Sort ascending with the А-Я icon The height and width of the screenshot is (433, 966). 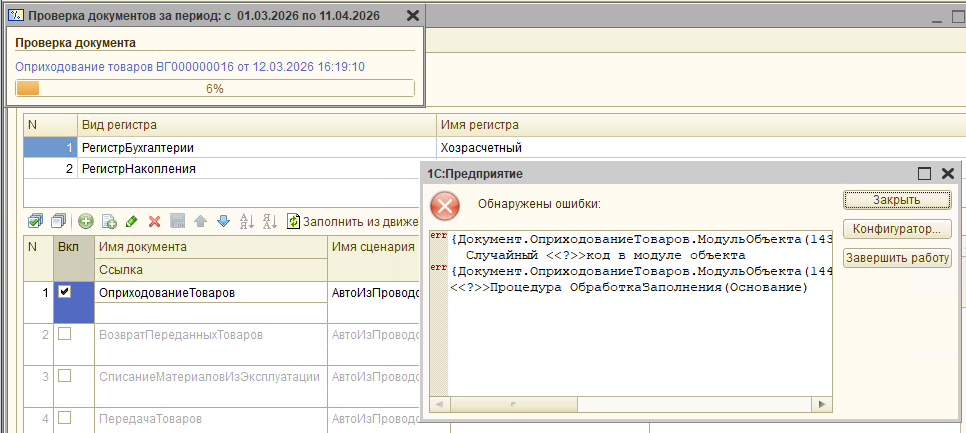point(246,221)
